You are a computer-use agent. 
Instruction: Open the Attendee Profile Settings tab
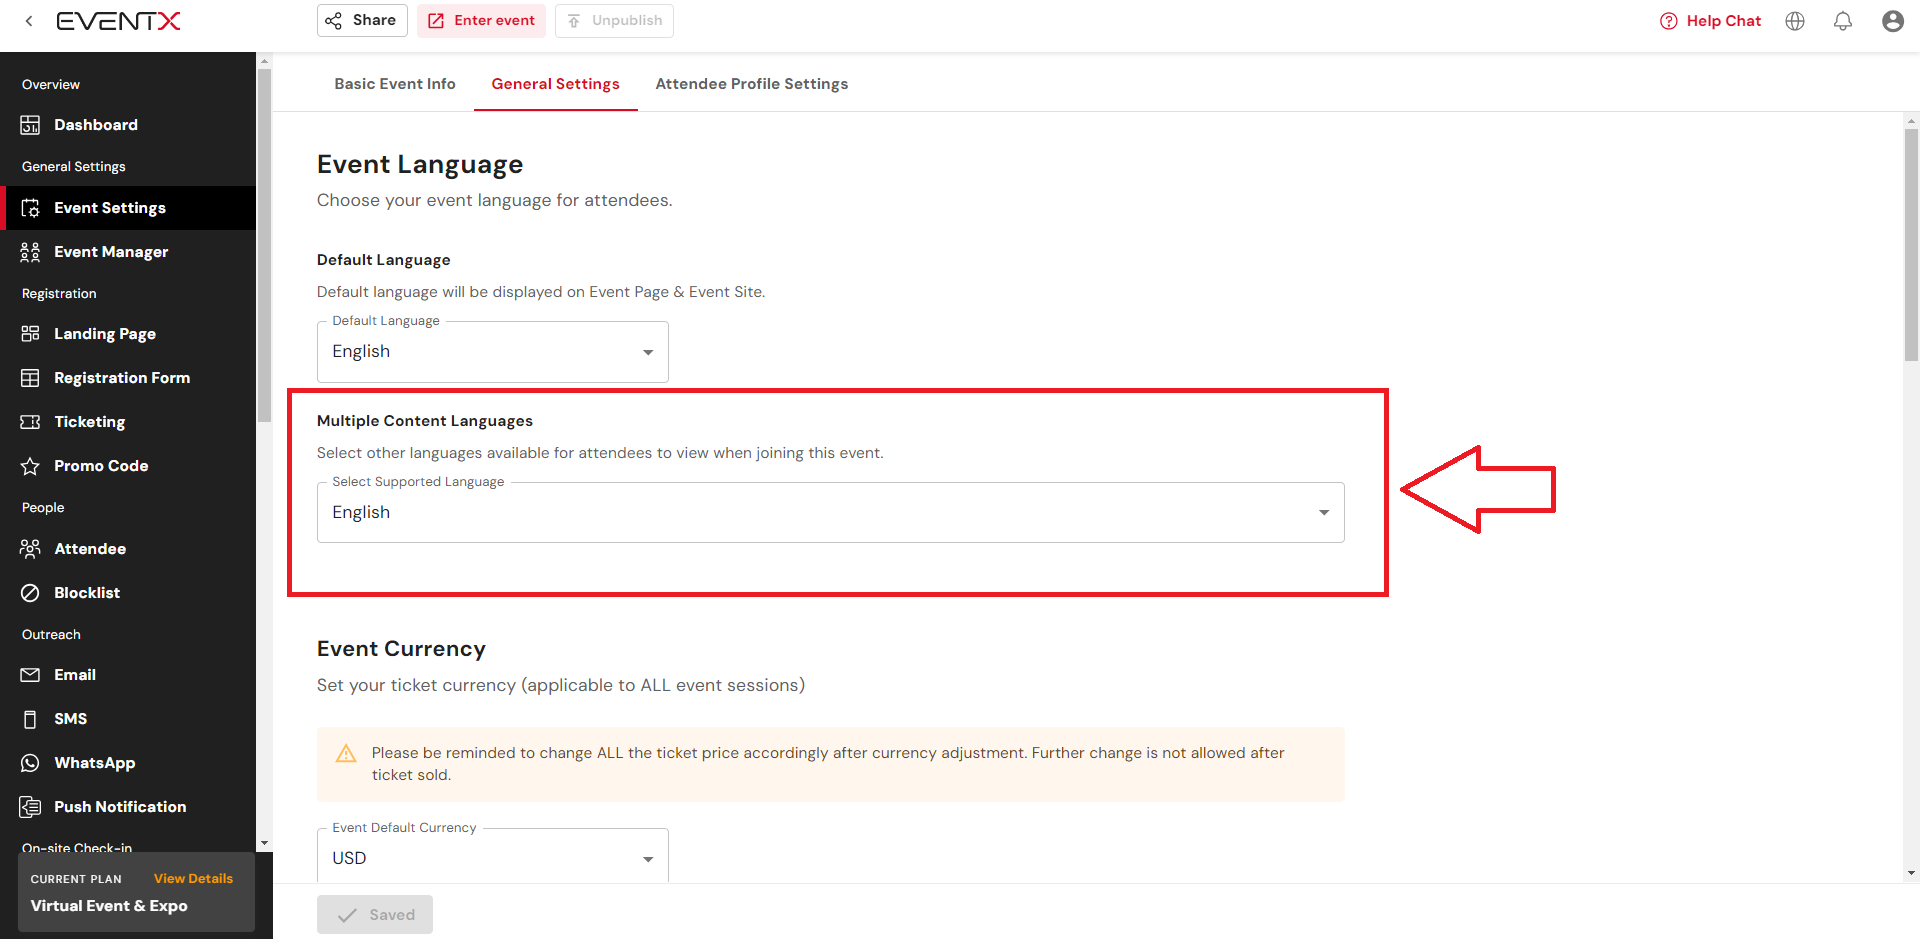[x=752, y=84]
